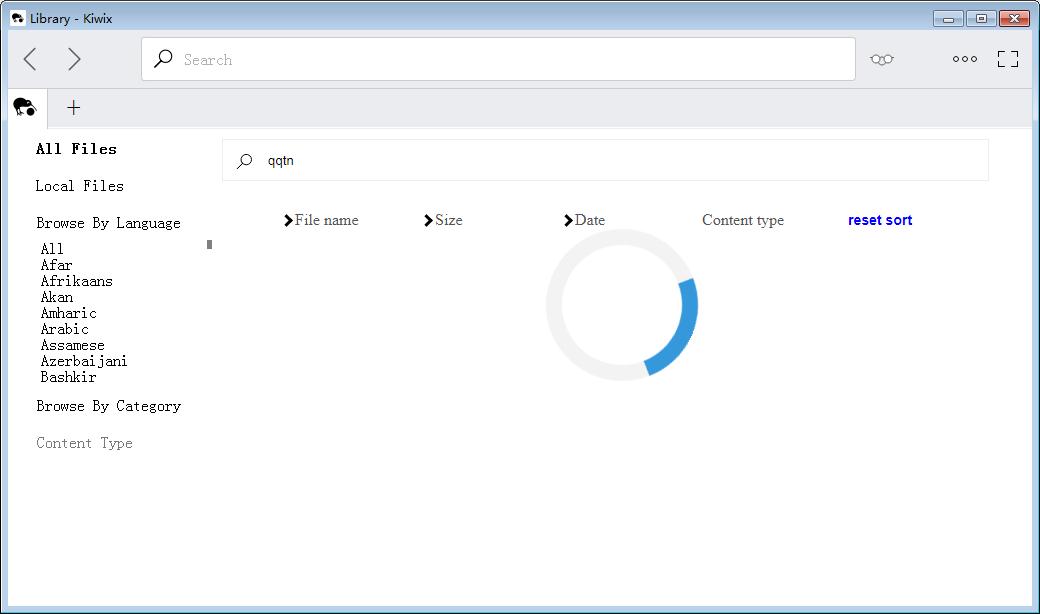
Task: Switch to Local Files
Action: 80,186
